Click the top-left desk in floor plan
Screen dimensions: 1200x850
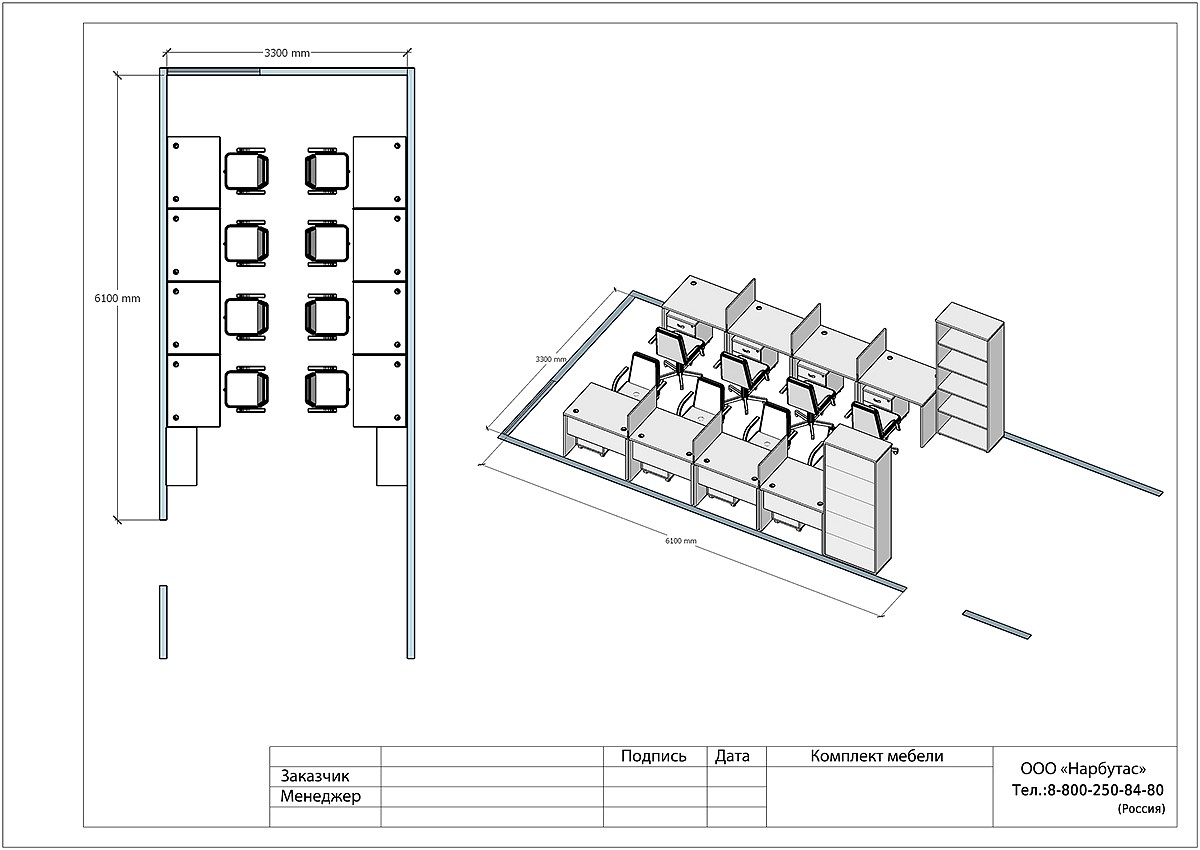pyautogui.click(x=193, y=172)
